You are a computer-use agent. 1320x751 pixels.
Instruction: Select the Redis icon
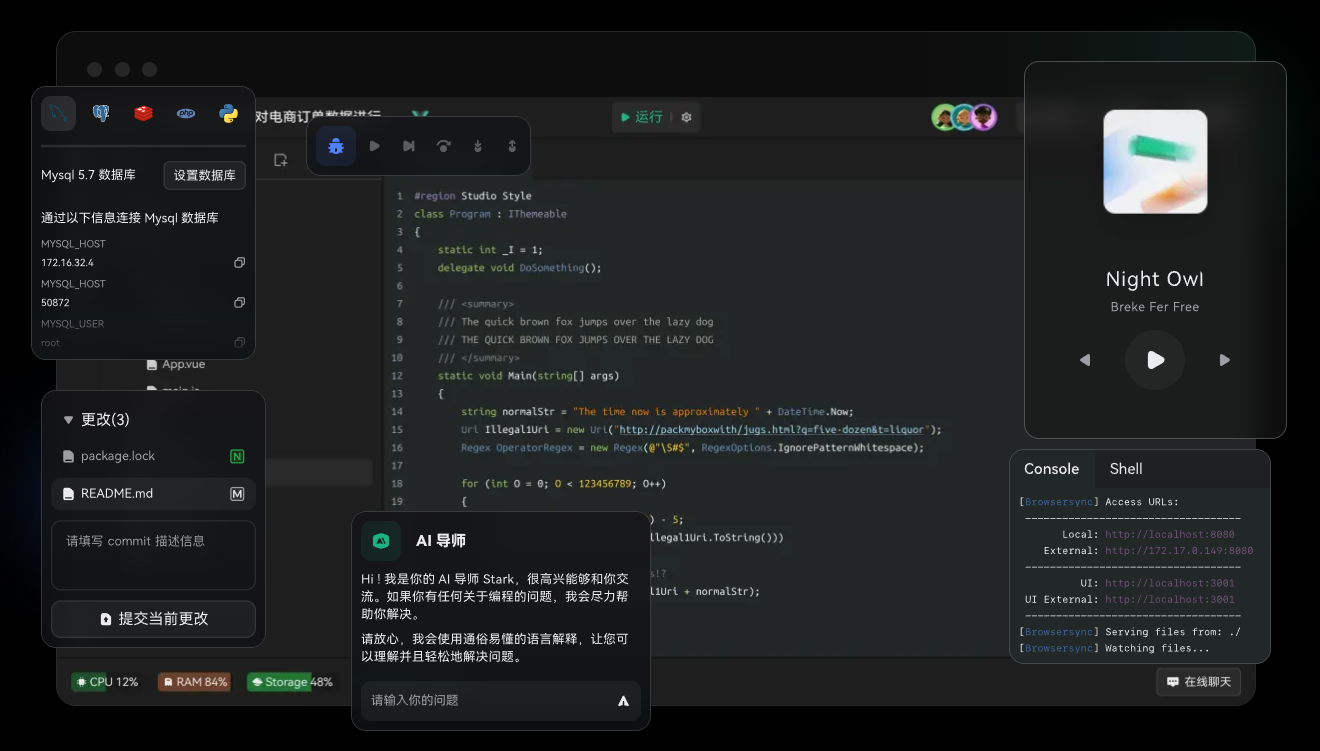144,113
